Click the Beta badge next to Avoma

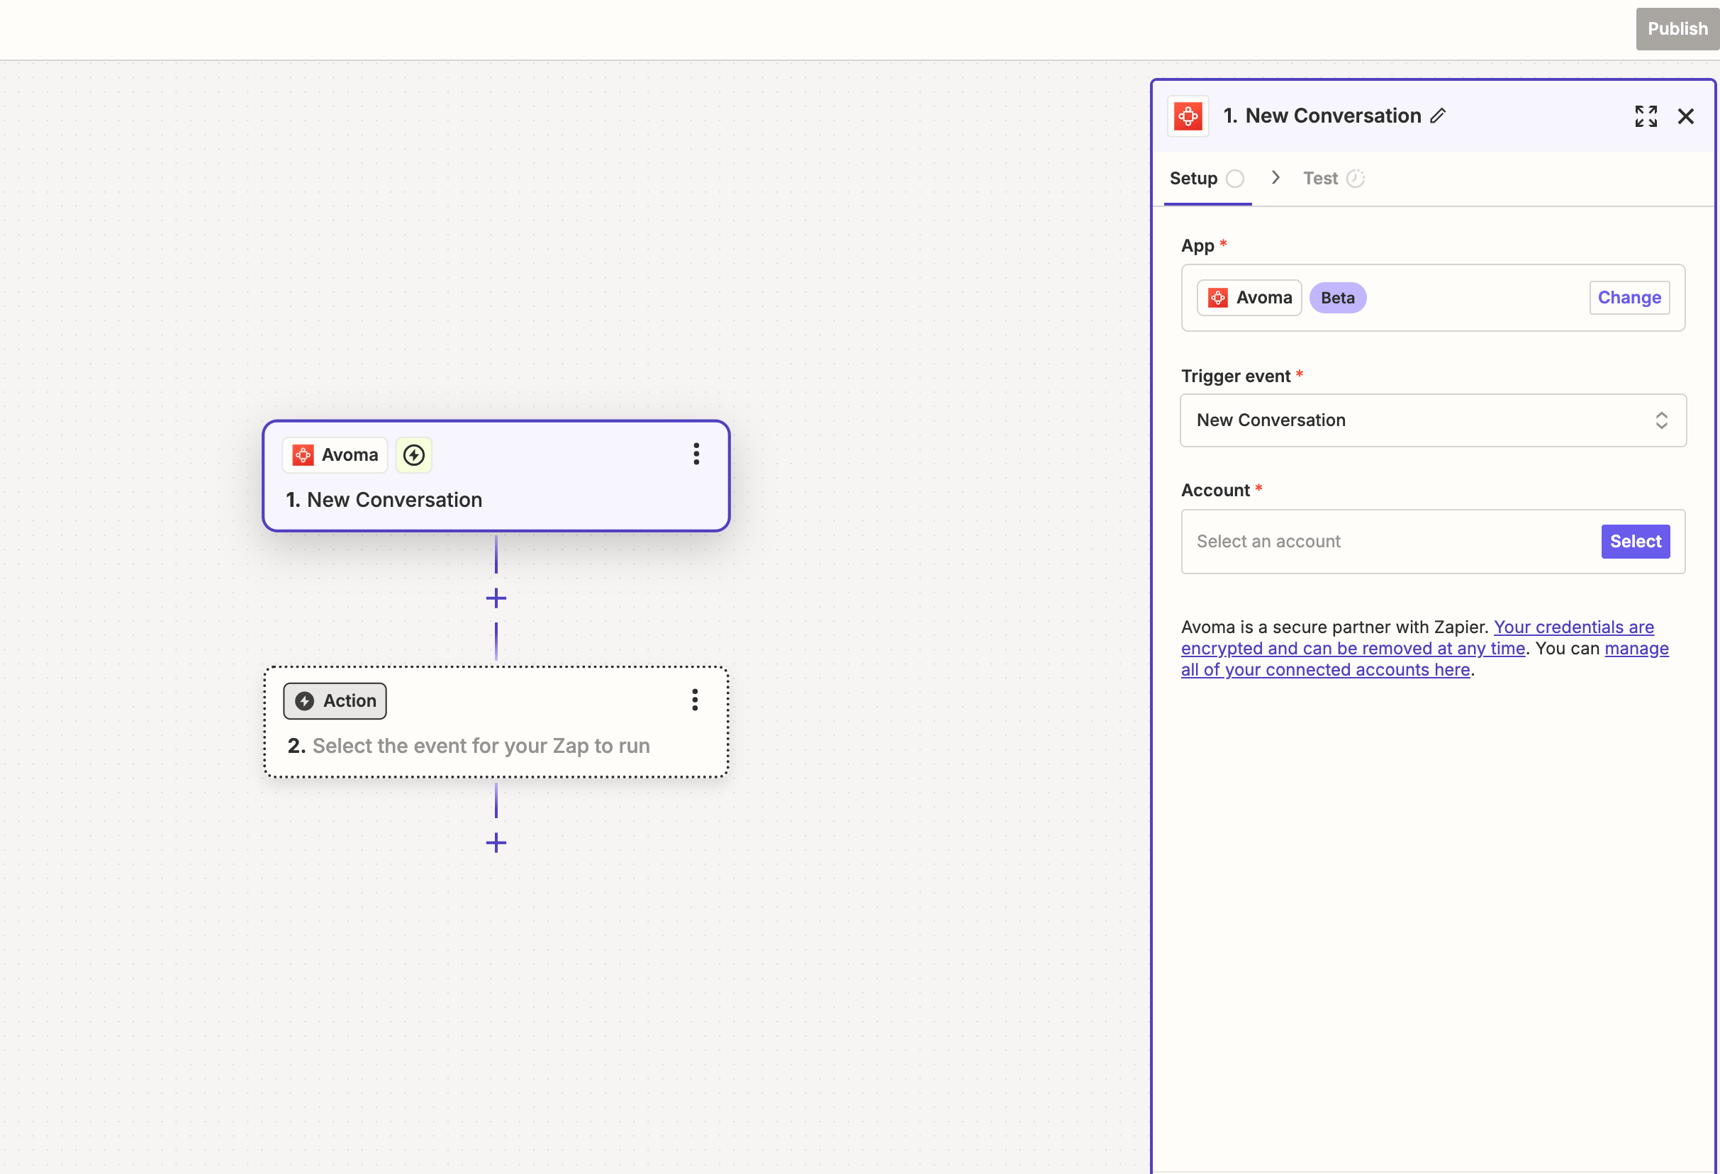[x=1338, y=297]
